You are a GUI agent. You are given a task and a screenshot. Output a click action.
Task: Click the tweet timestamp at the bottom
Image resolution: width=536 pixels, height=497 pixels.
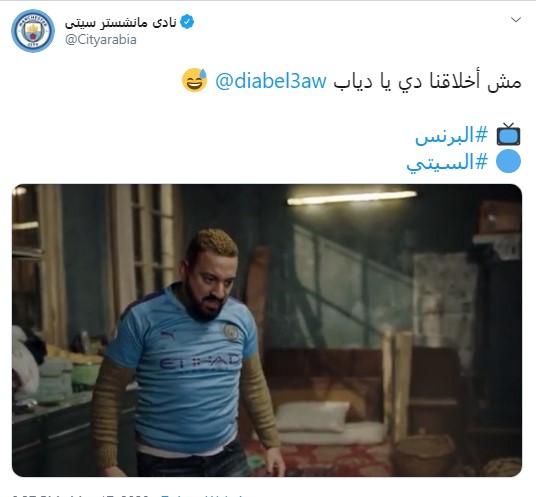(80, 495)
